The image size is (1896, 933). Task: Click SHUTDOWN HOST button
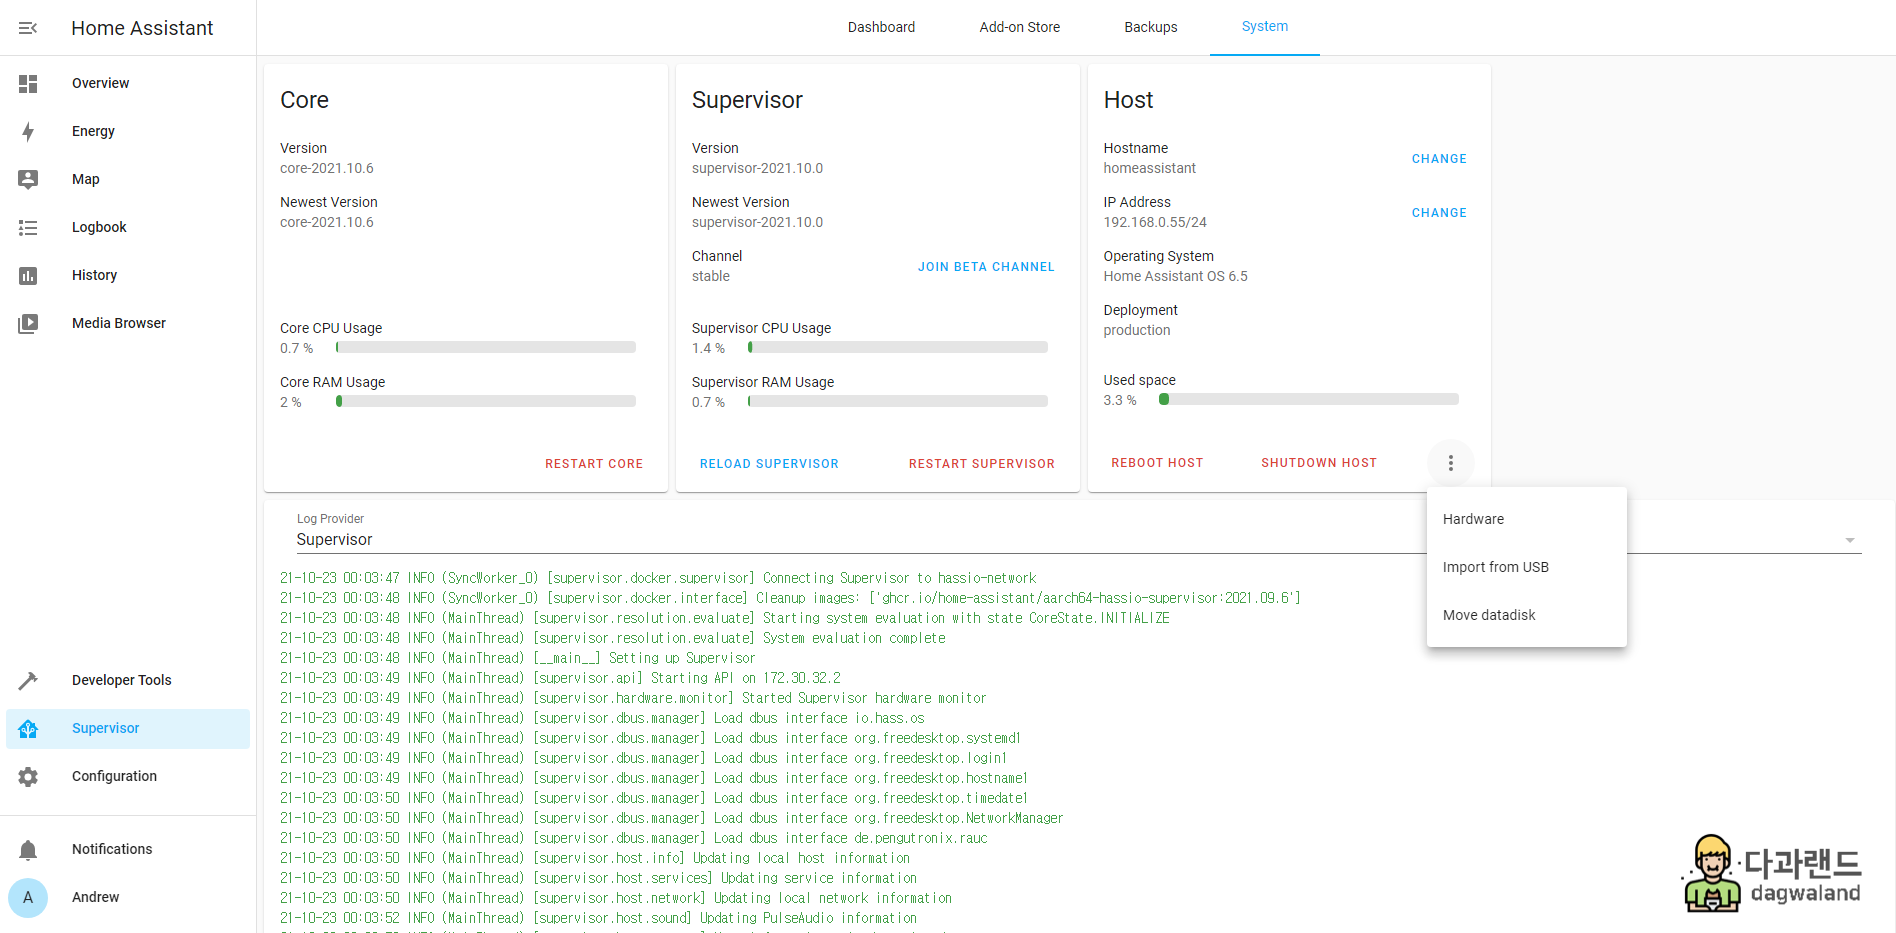(1319, 463)
